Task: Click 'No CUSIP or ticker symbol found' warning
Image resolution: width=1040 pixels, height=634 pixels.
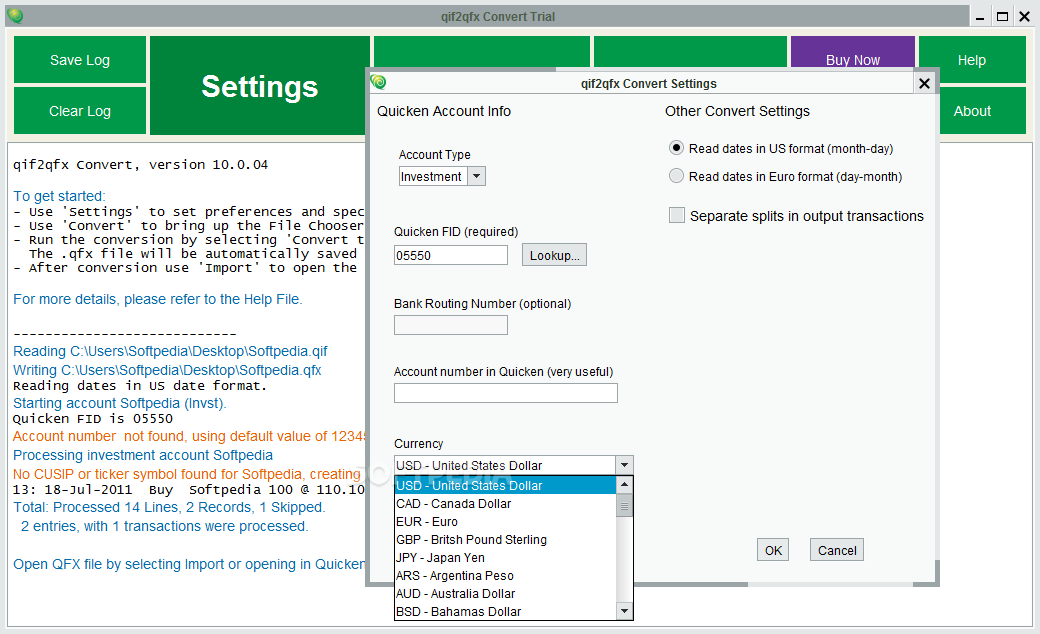Action: click(187, 474)
